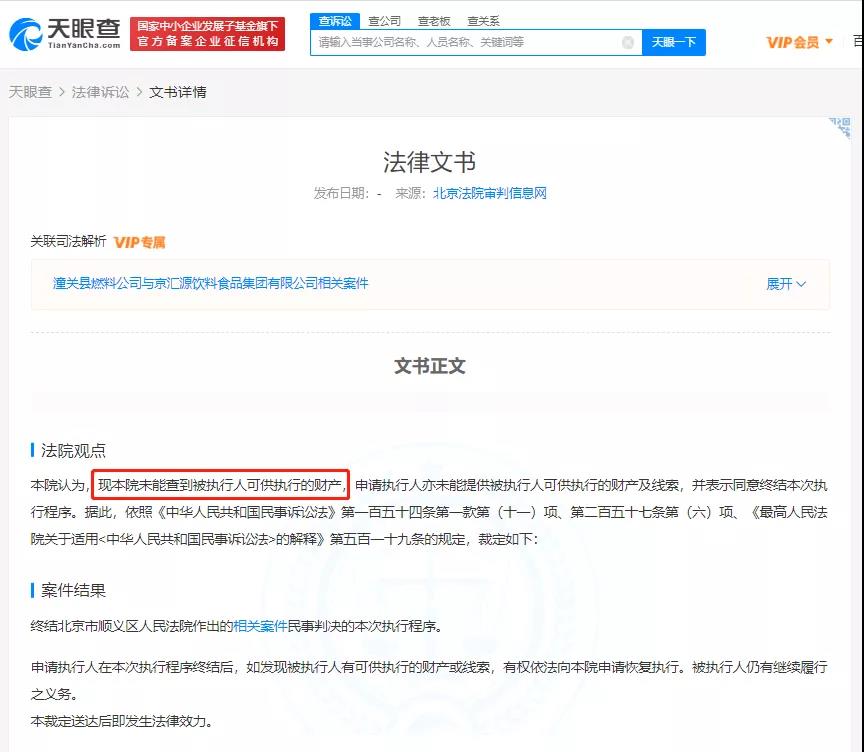Open the VIP会员 dropdown menu

(x=799, y=42)
